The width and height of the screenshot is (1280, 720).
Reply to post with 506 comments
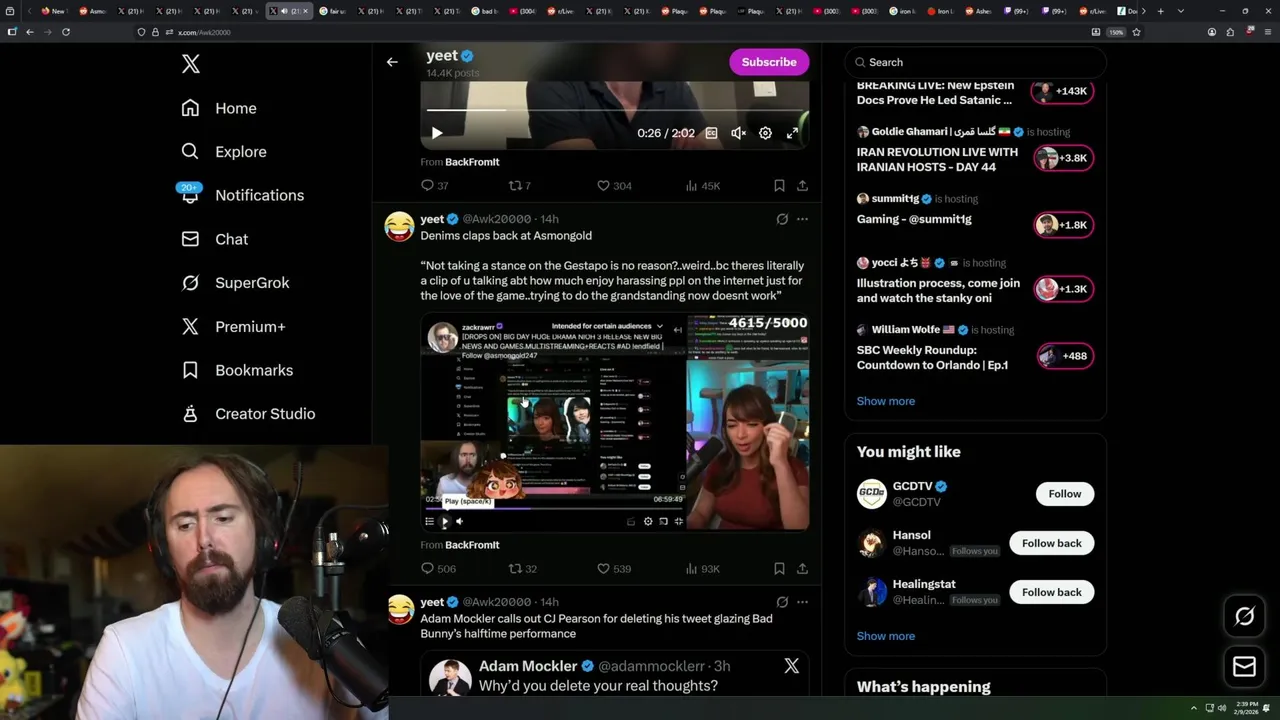(438, 569)
